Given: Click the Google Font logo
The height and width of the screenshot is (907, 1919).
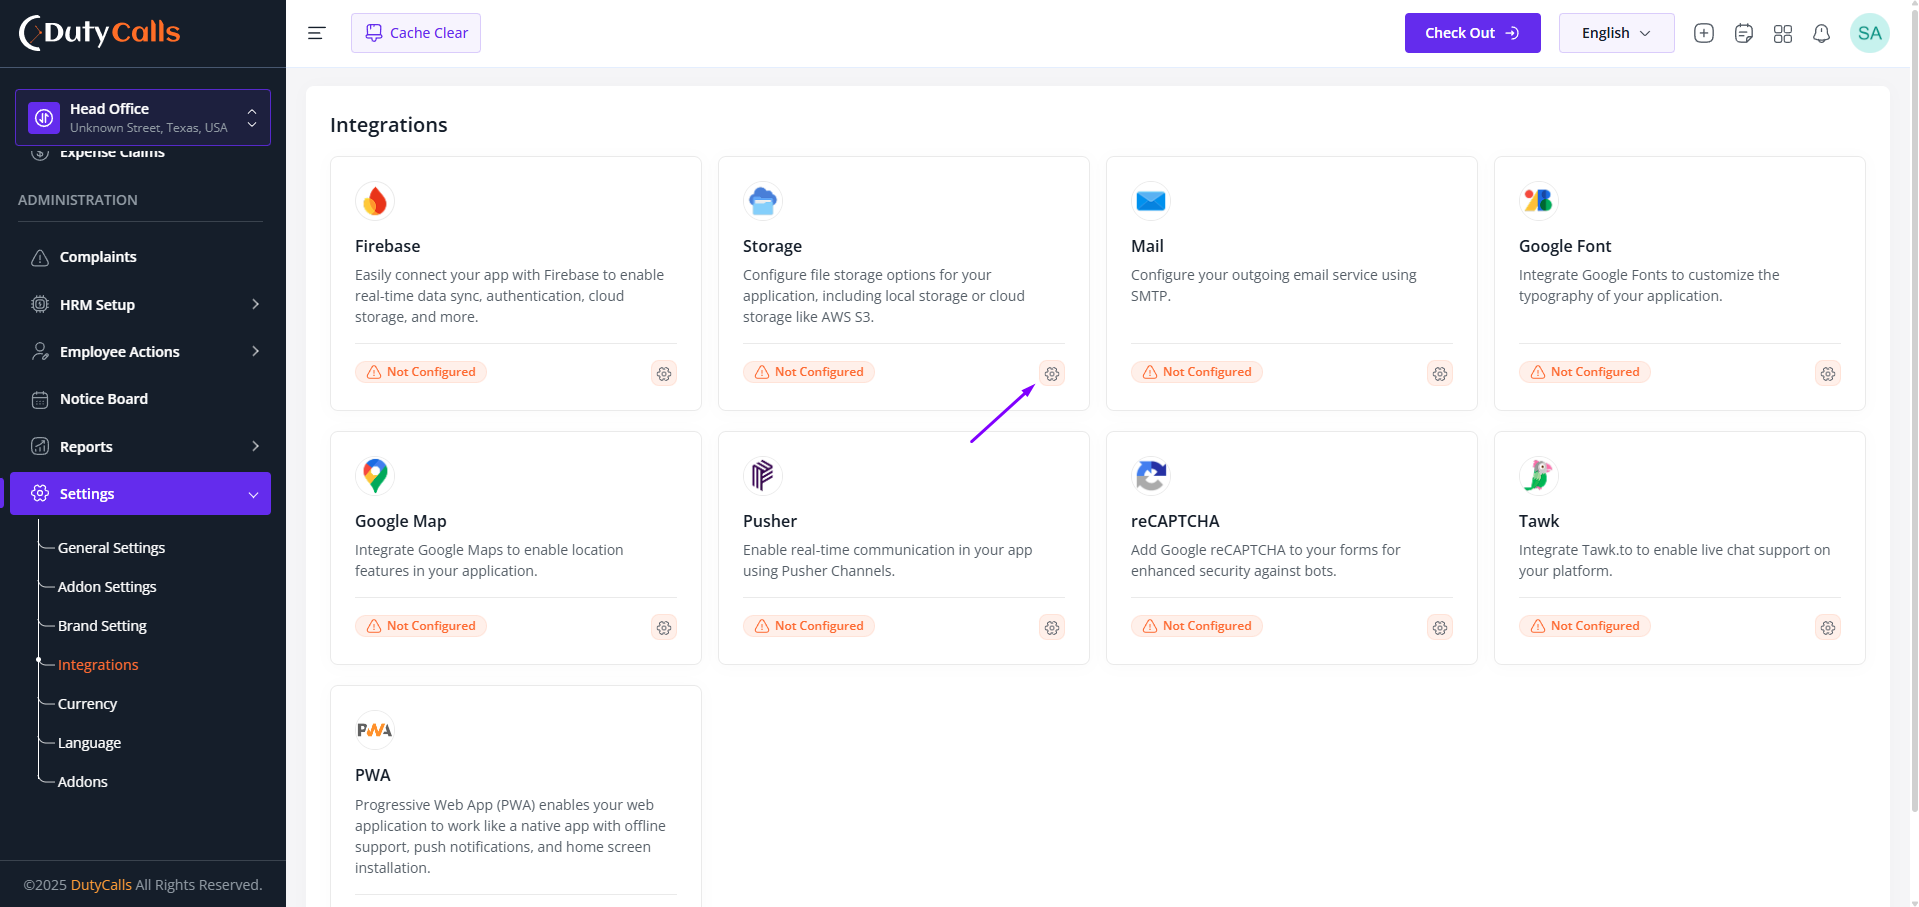Looking at the screenshot, I should [1539, 201].
